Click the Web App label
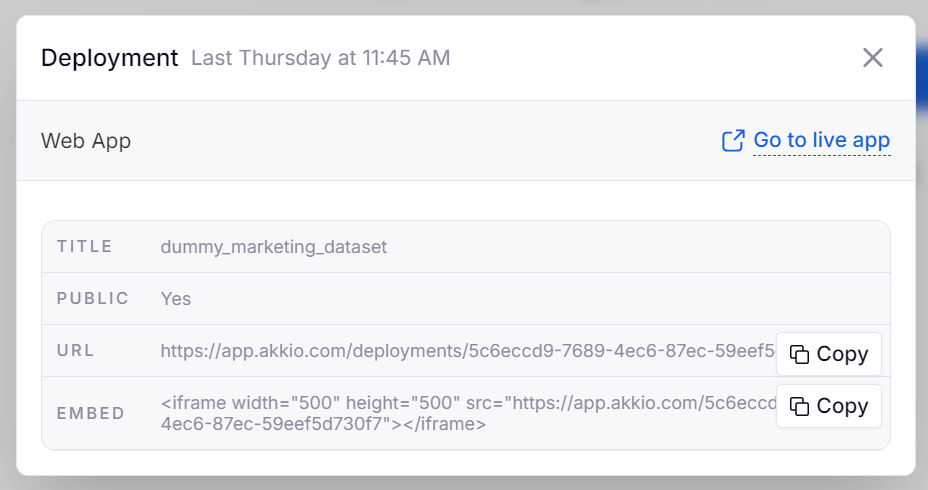This screenshot has width=928, height=490. (x=86, y=141)
